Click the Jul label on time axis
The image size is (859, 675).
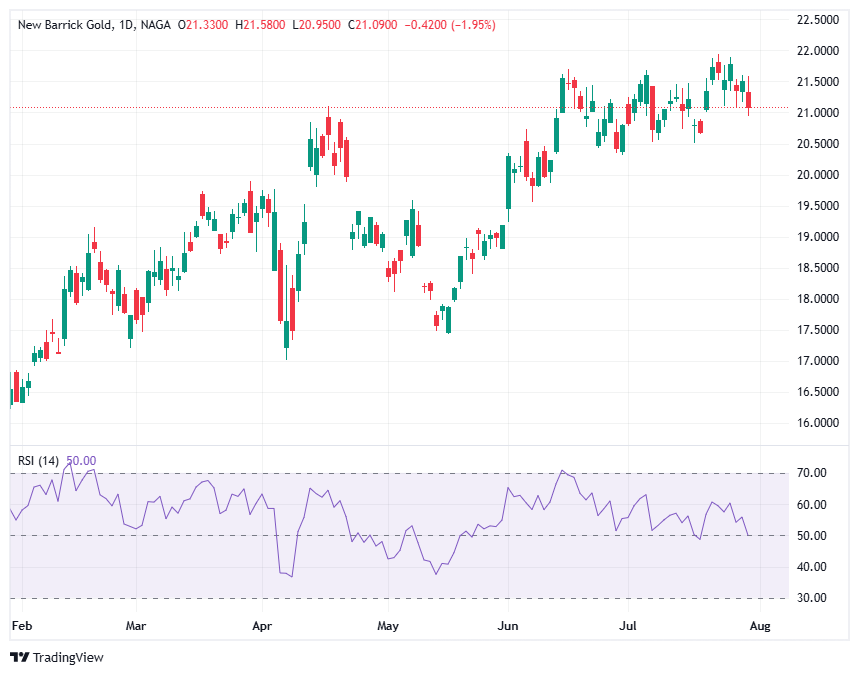(628, 626)
